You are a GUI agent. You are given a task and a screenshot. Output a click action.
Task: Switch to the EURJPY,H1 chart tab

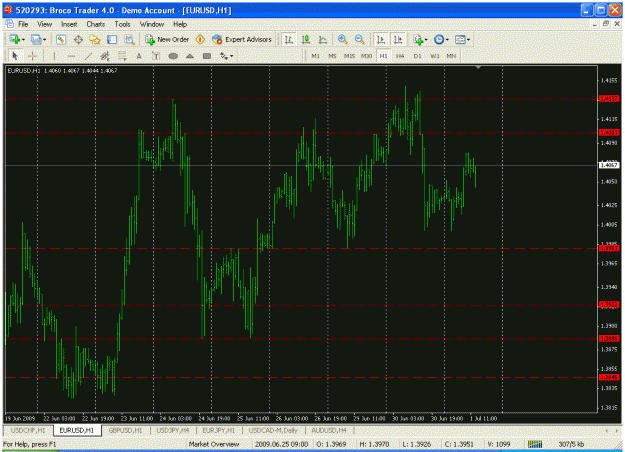218,430
